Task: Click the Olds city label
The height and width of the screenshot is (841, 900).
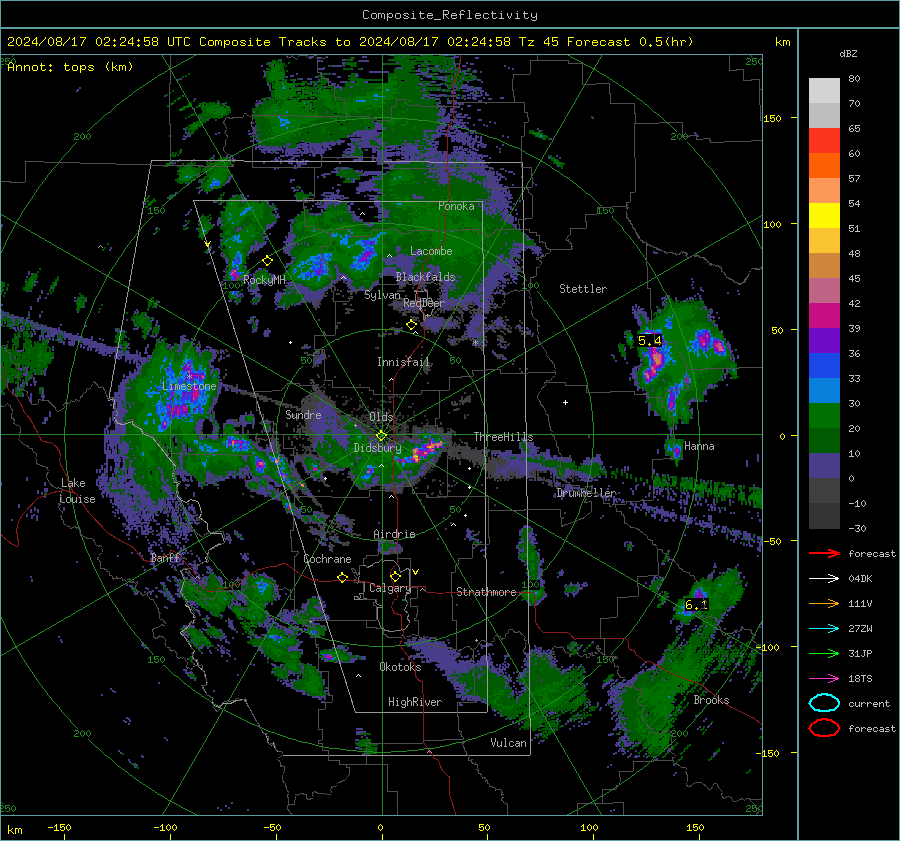Action: tap(381, 416)
